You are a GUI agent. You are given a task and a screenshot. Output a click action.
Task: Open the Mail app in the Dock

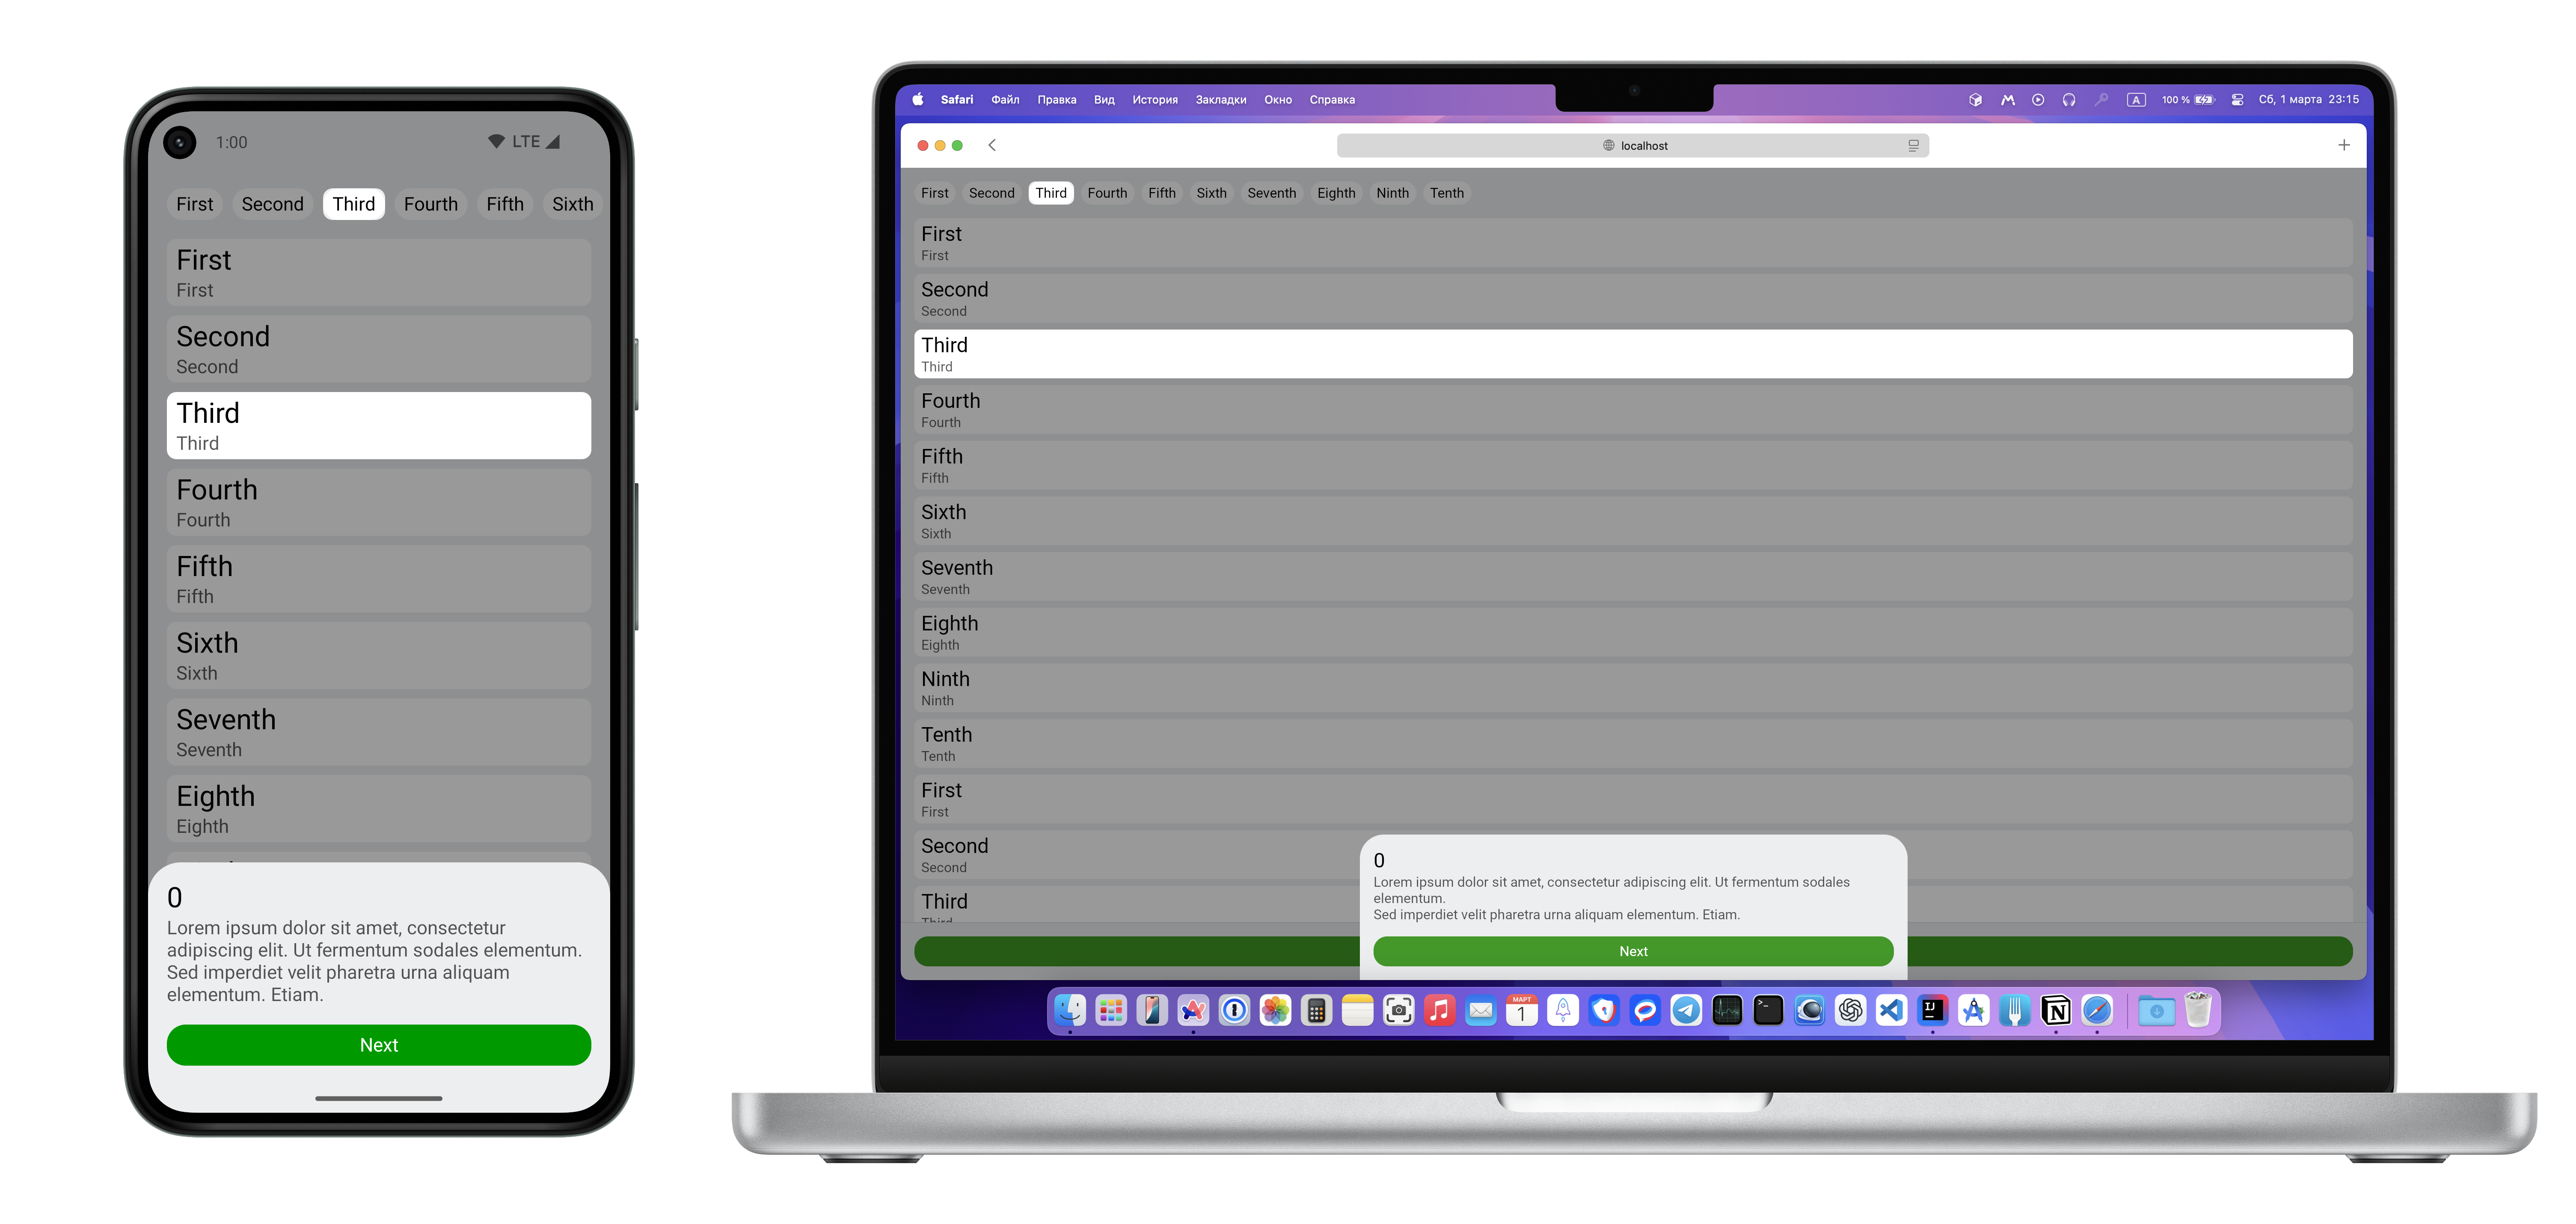tap(1480, 1011)
